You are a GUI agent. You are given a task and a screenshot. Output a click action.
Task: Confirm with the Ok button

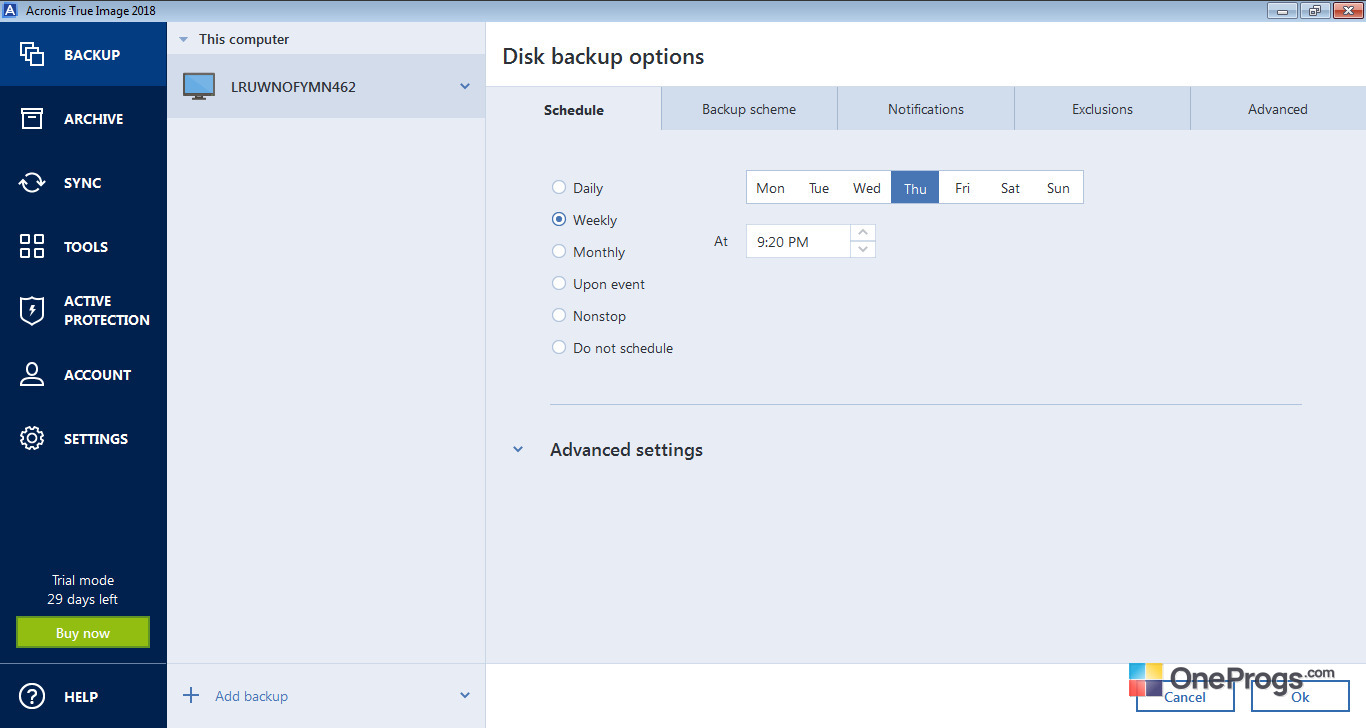1300,697
